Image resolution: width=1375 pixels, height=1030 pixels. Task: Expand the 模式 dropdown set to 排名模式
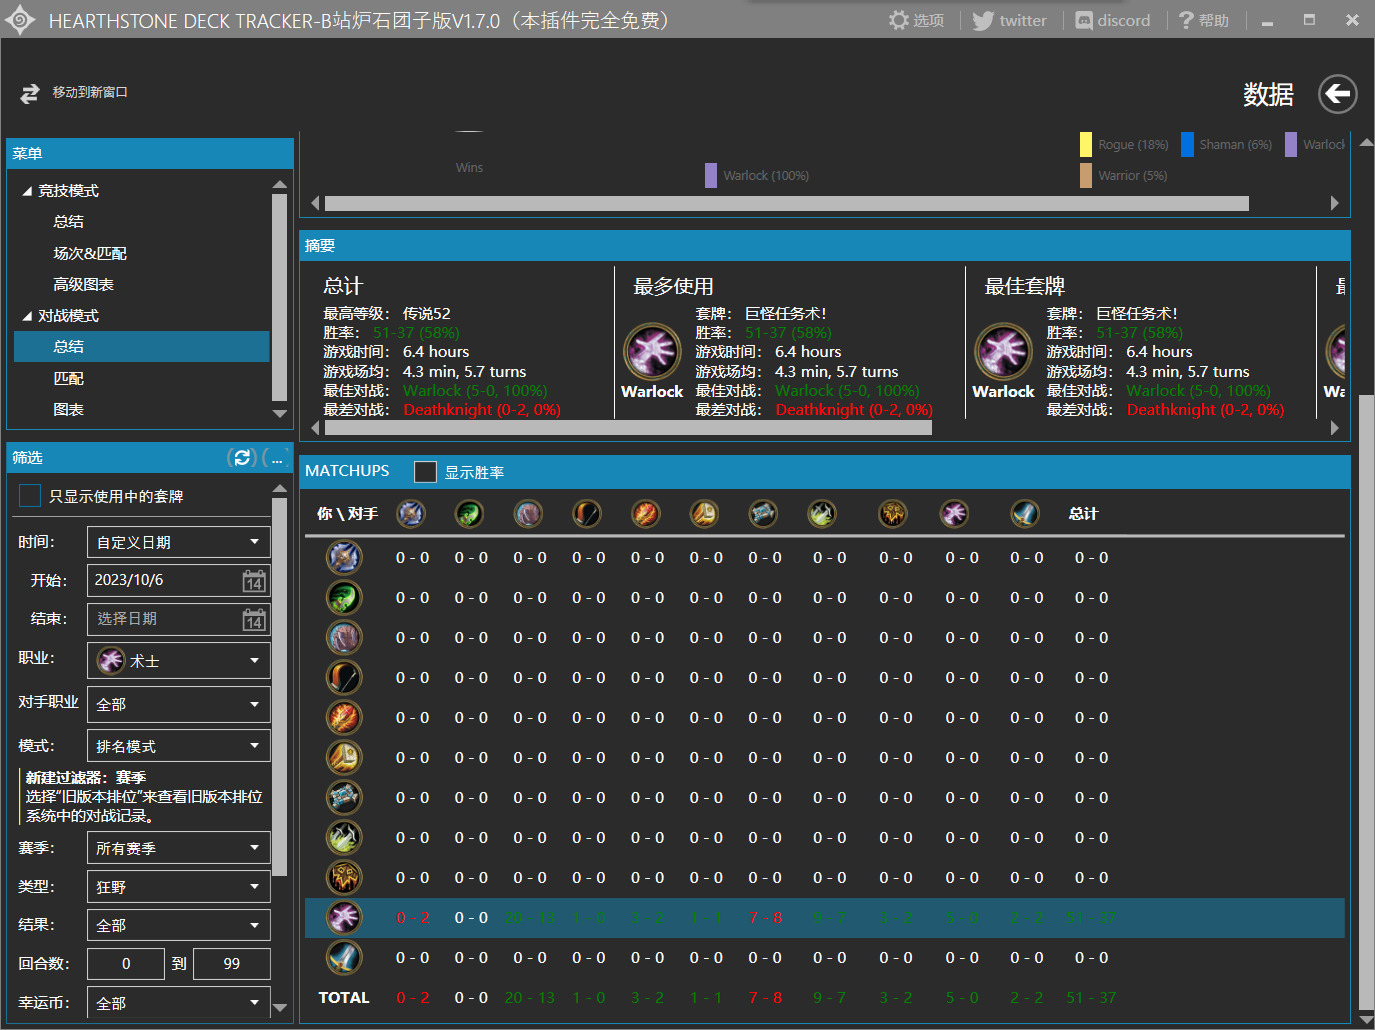pyautogui.click(x=178, y=746)
